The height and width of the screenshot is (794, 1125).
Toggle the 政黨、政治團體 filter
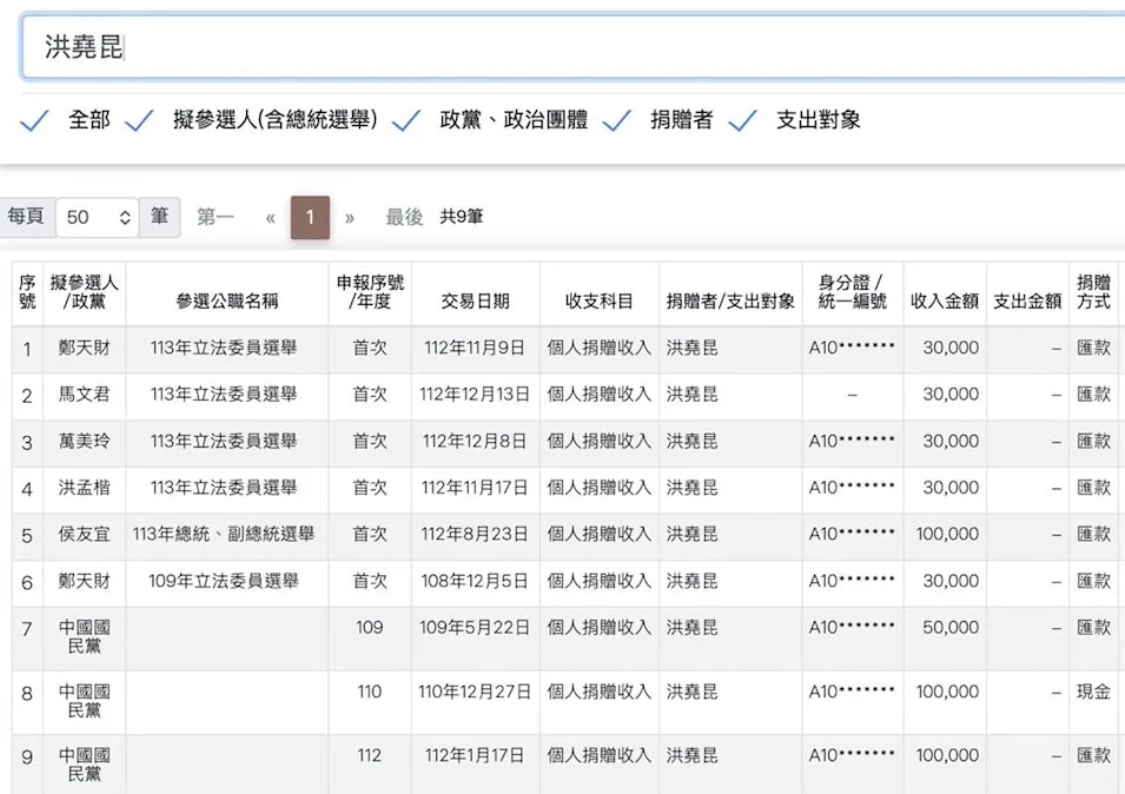click(x=406, y=120)
